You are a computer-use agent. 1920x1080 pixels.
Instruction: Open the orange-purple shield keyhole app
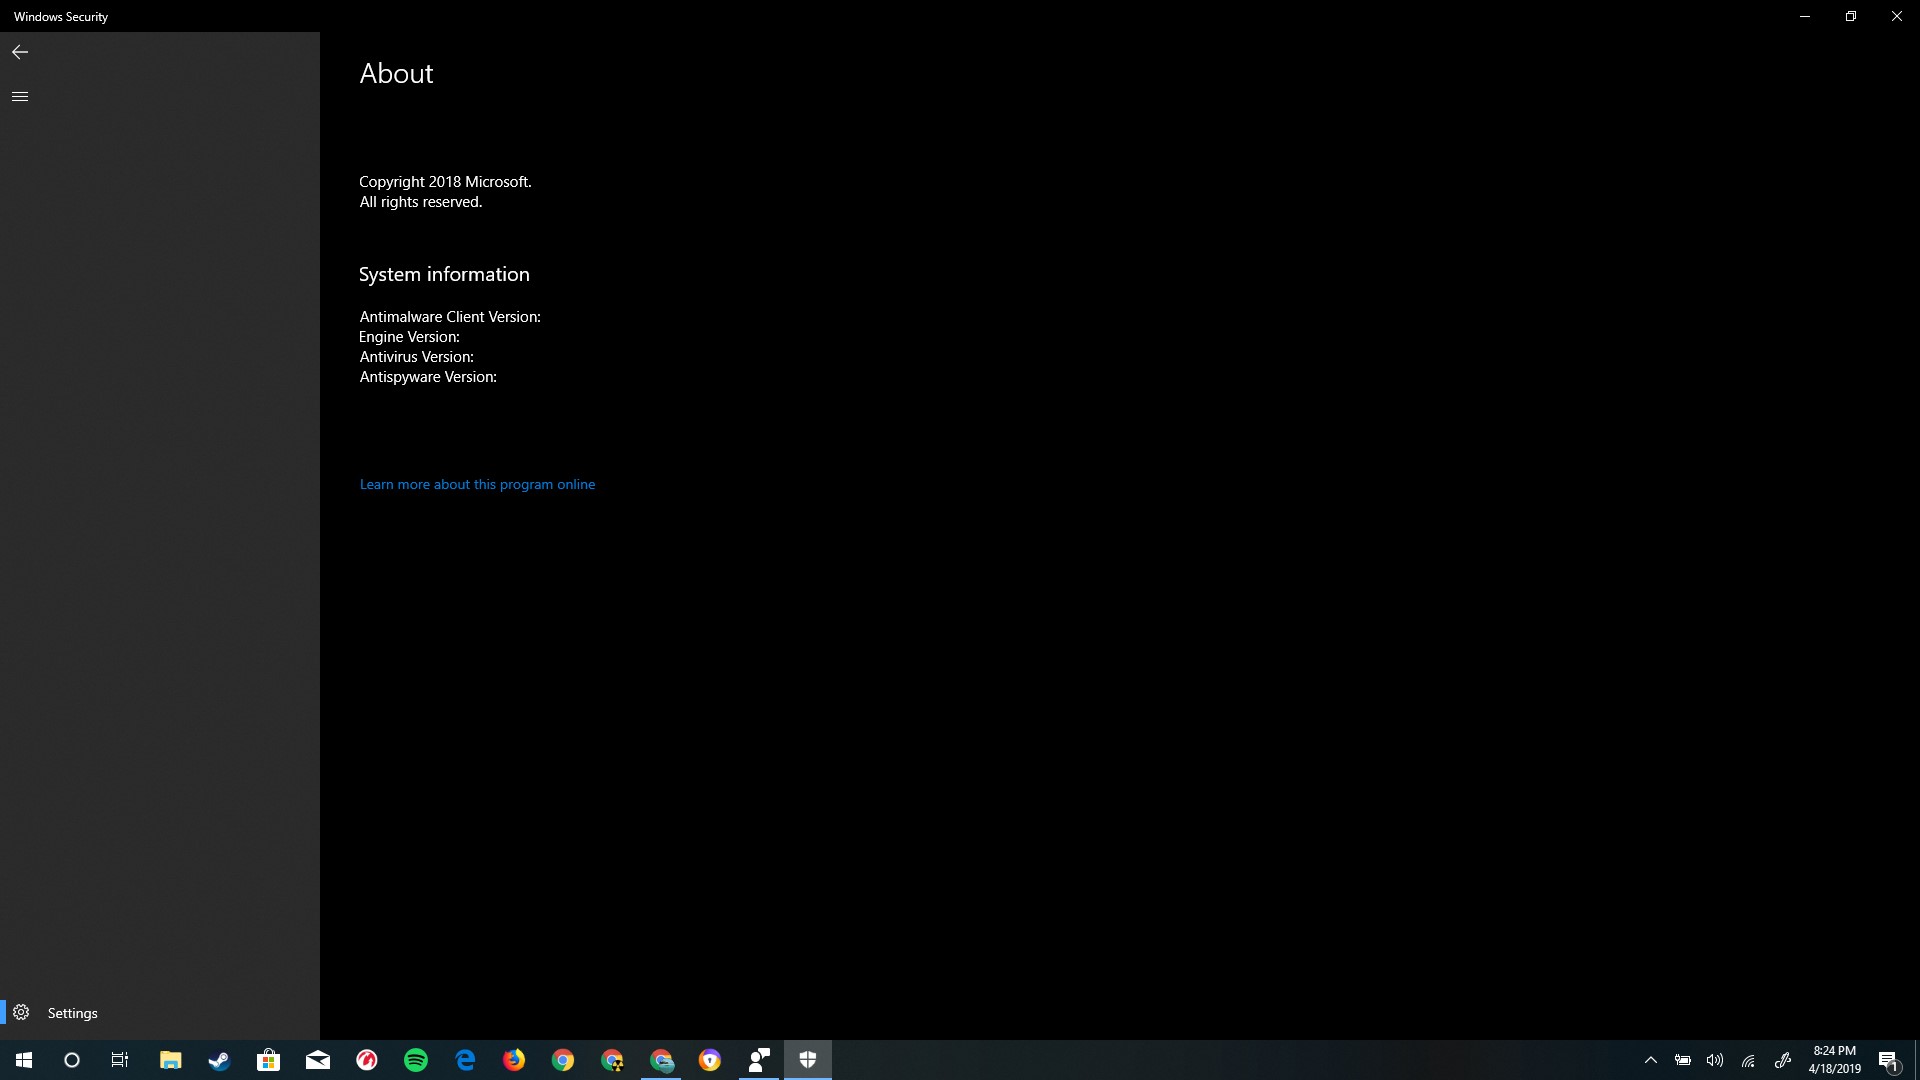(710, 1060)
